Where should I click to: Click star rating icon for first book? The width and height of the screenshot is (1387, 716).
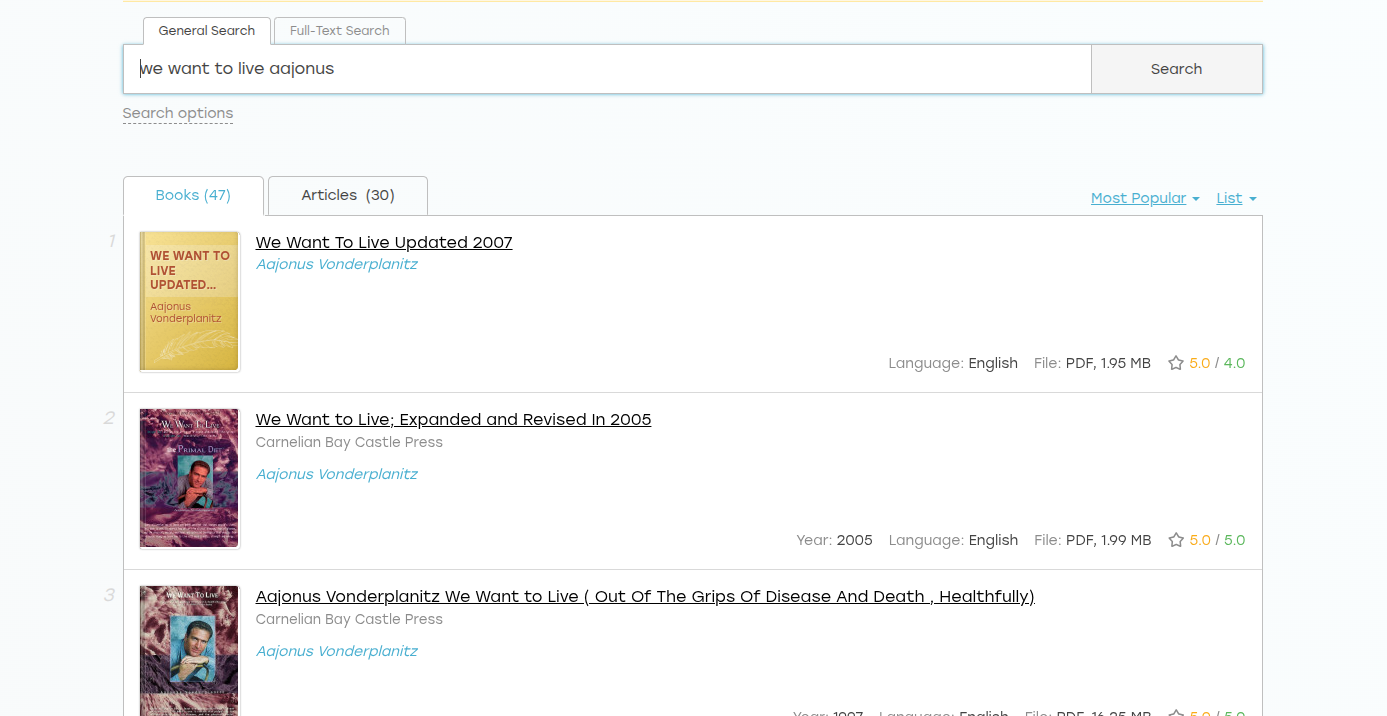[x=1176, y=363]
